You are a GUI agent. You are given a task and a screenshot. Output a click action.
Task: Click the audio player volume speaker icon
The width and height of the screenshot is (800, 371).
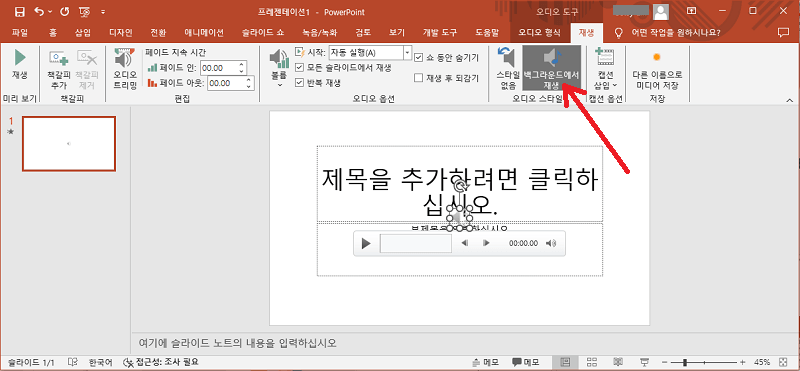551,243
